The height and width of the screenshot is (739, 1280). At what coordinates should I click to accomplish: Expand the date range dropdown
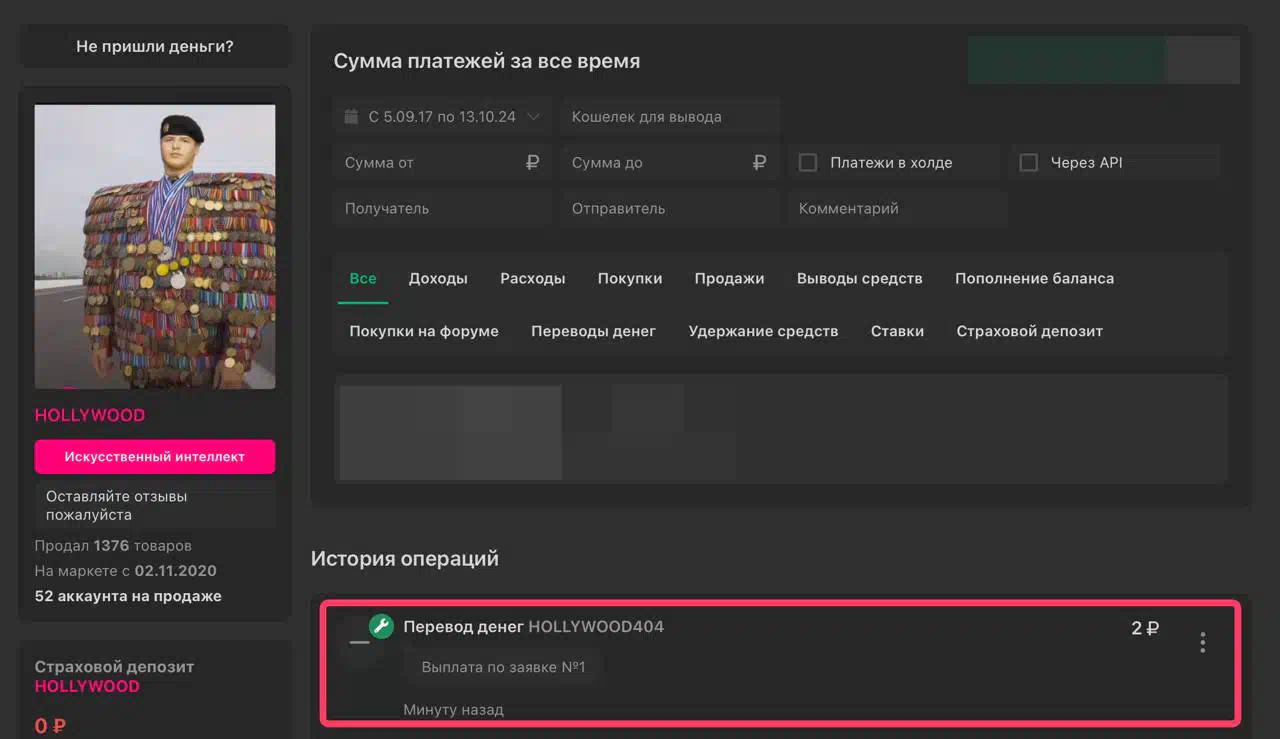click(x=533, y=117)
